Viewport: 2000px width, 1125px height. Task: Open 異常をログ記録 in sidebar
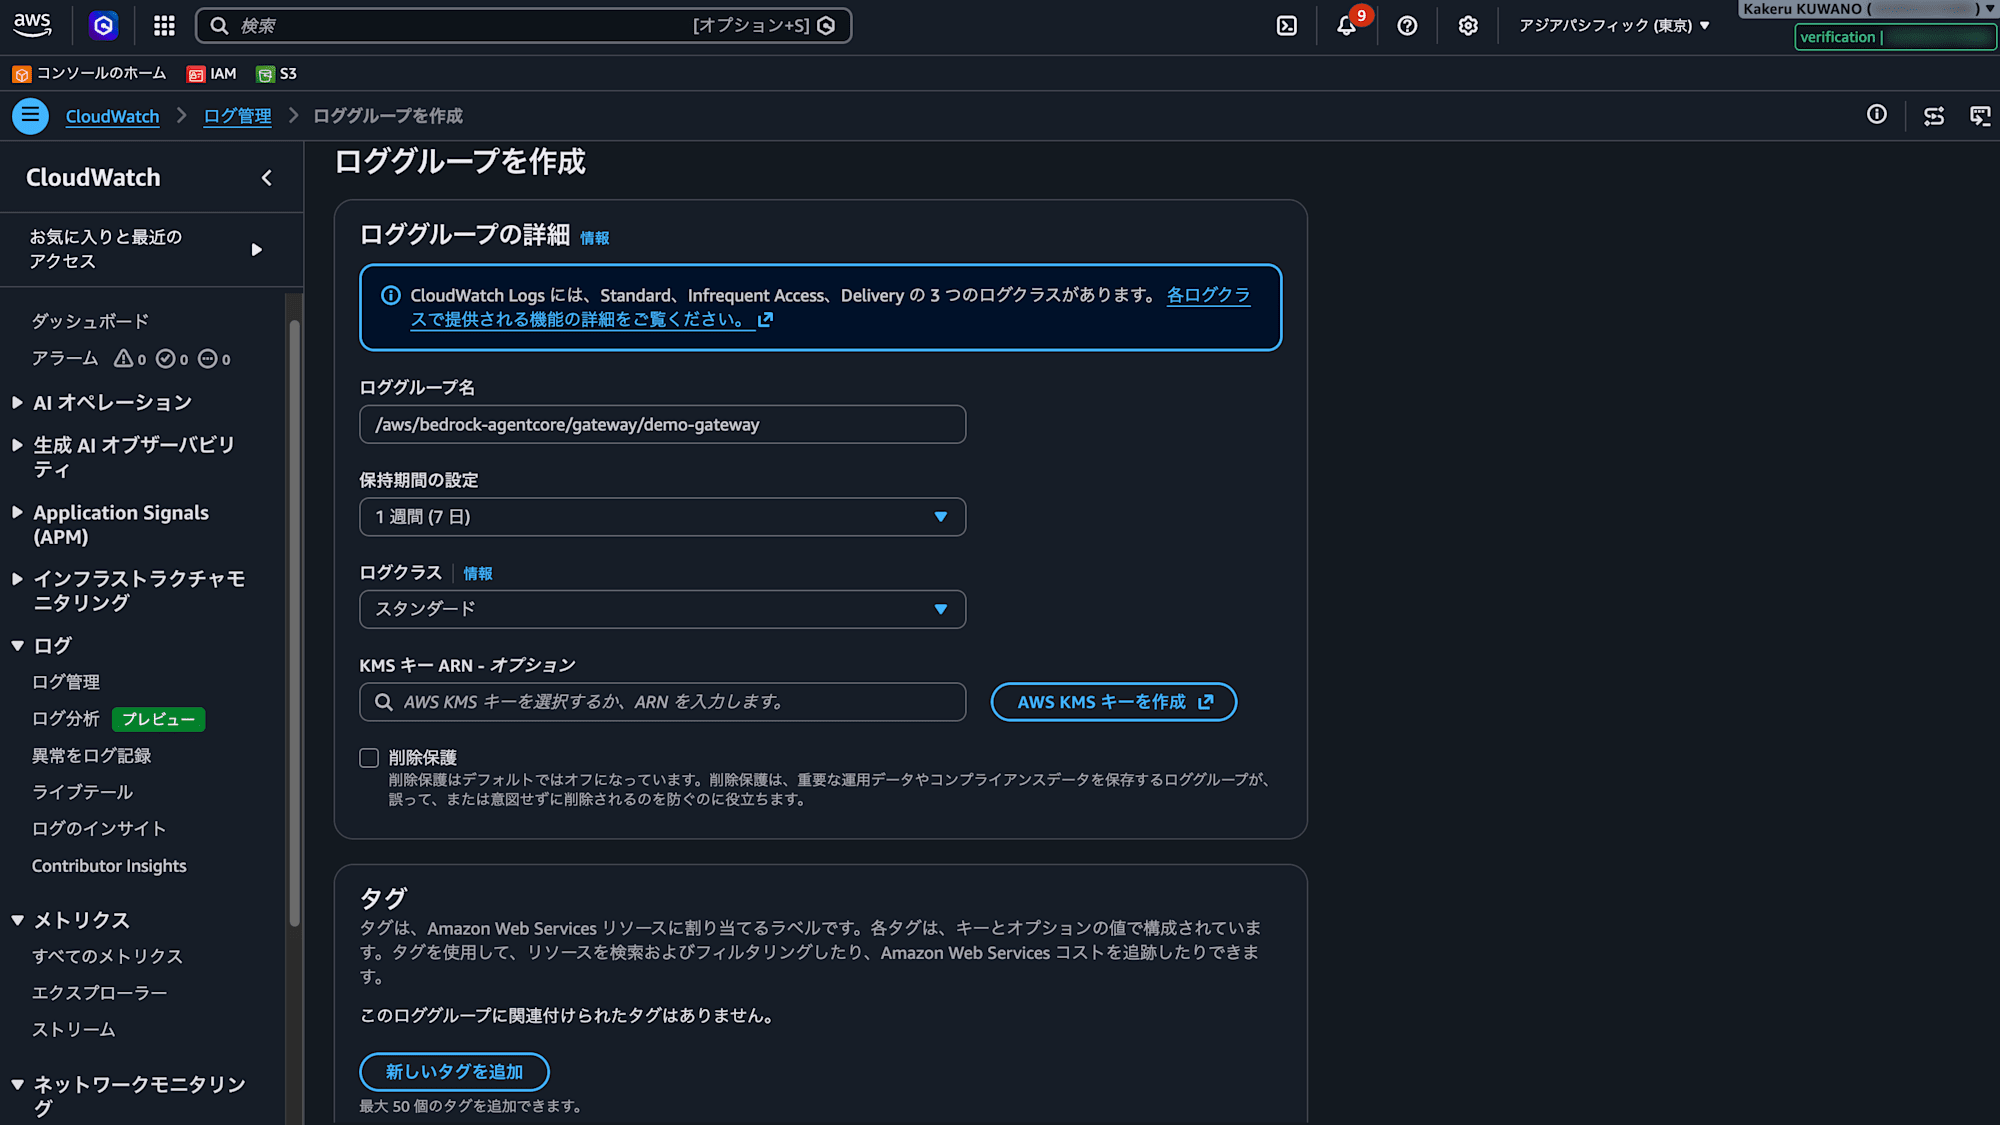coord(91,756)
